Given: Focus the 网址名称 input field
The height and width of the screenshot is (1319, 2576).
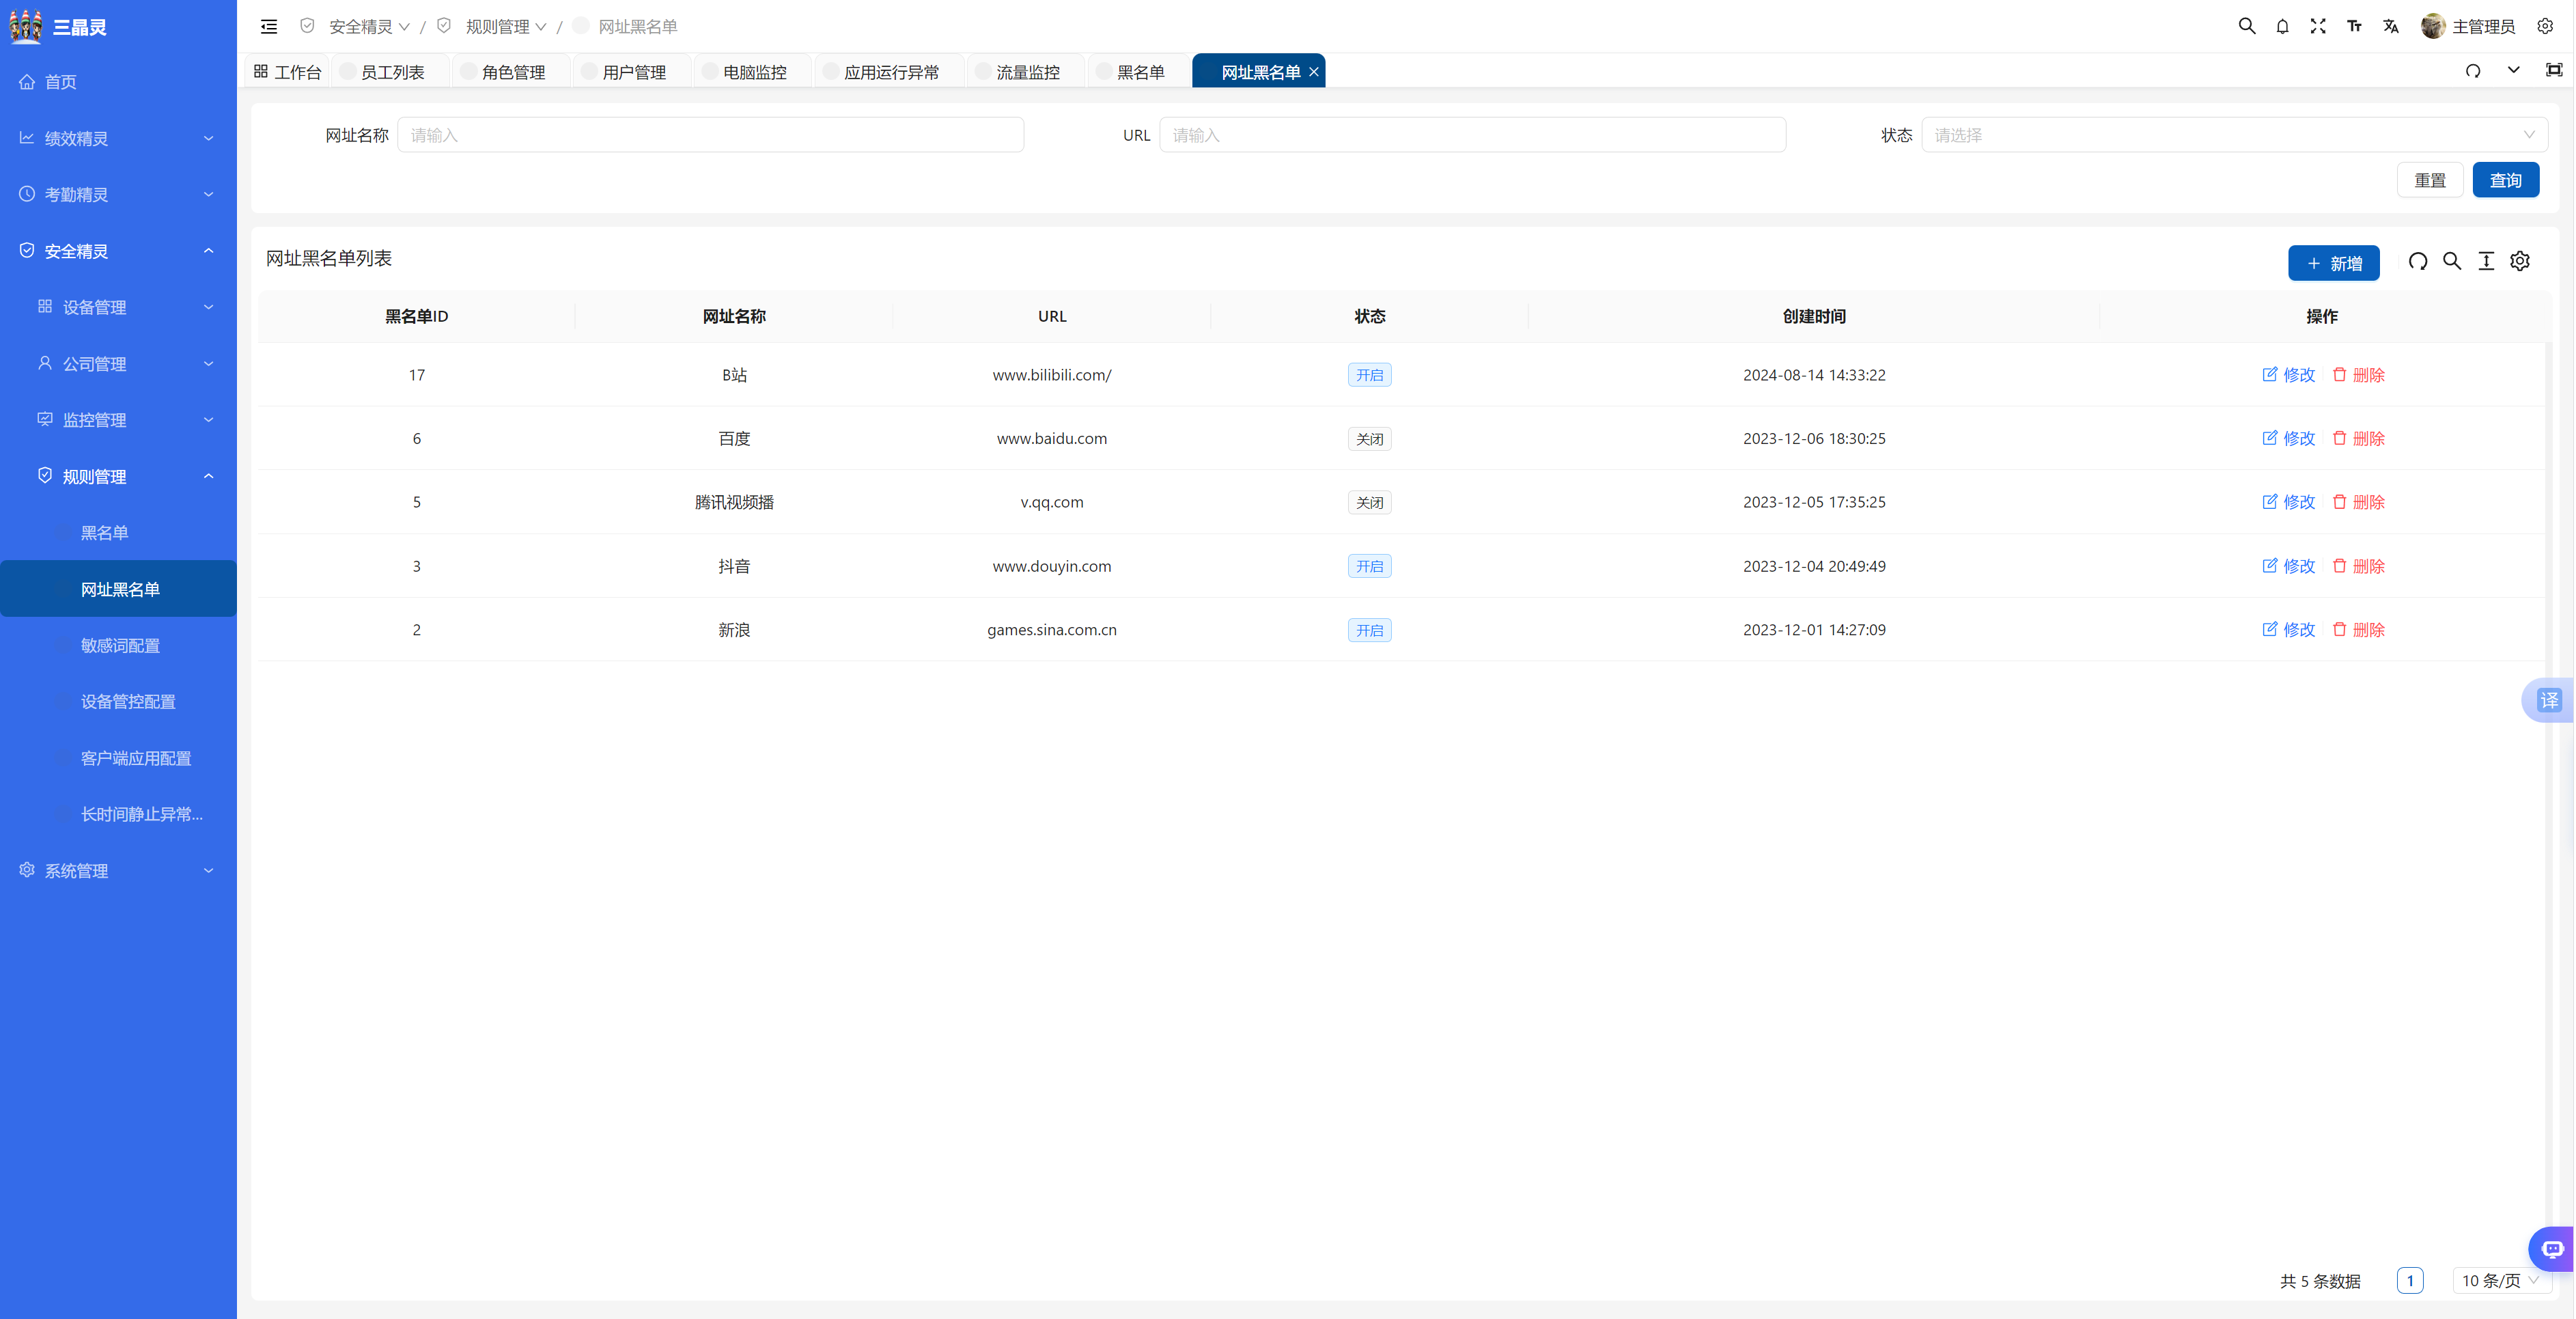Looking at the screenshot, I should (x=710, y=135).
